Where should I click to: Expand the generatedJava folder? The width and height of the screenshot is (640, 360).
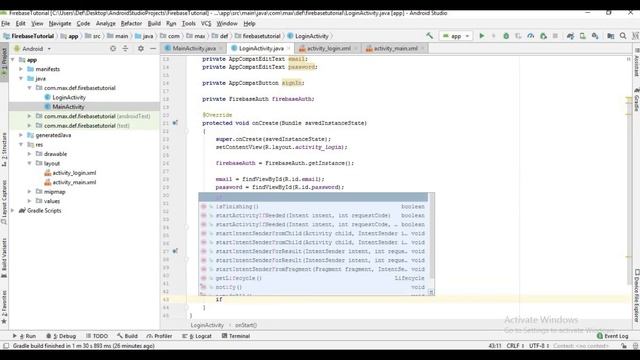click(x=21, y=135)
